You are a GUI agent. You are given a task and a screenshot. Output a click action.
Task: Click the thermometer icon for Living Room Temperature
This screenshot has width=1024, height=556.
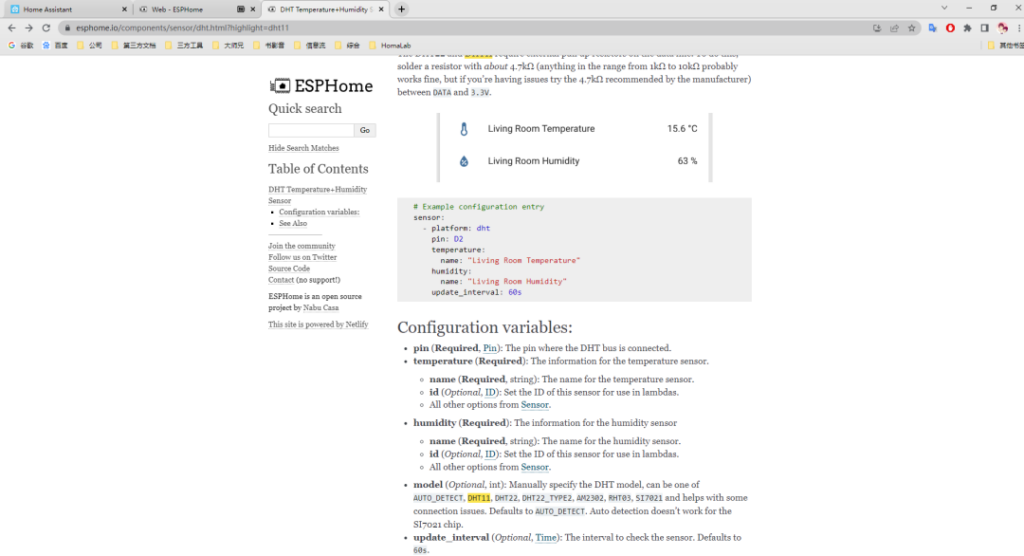(x=464, y=129)
